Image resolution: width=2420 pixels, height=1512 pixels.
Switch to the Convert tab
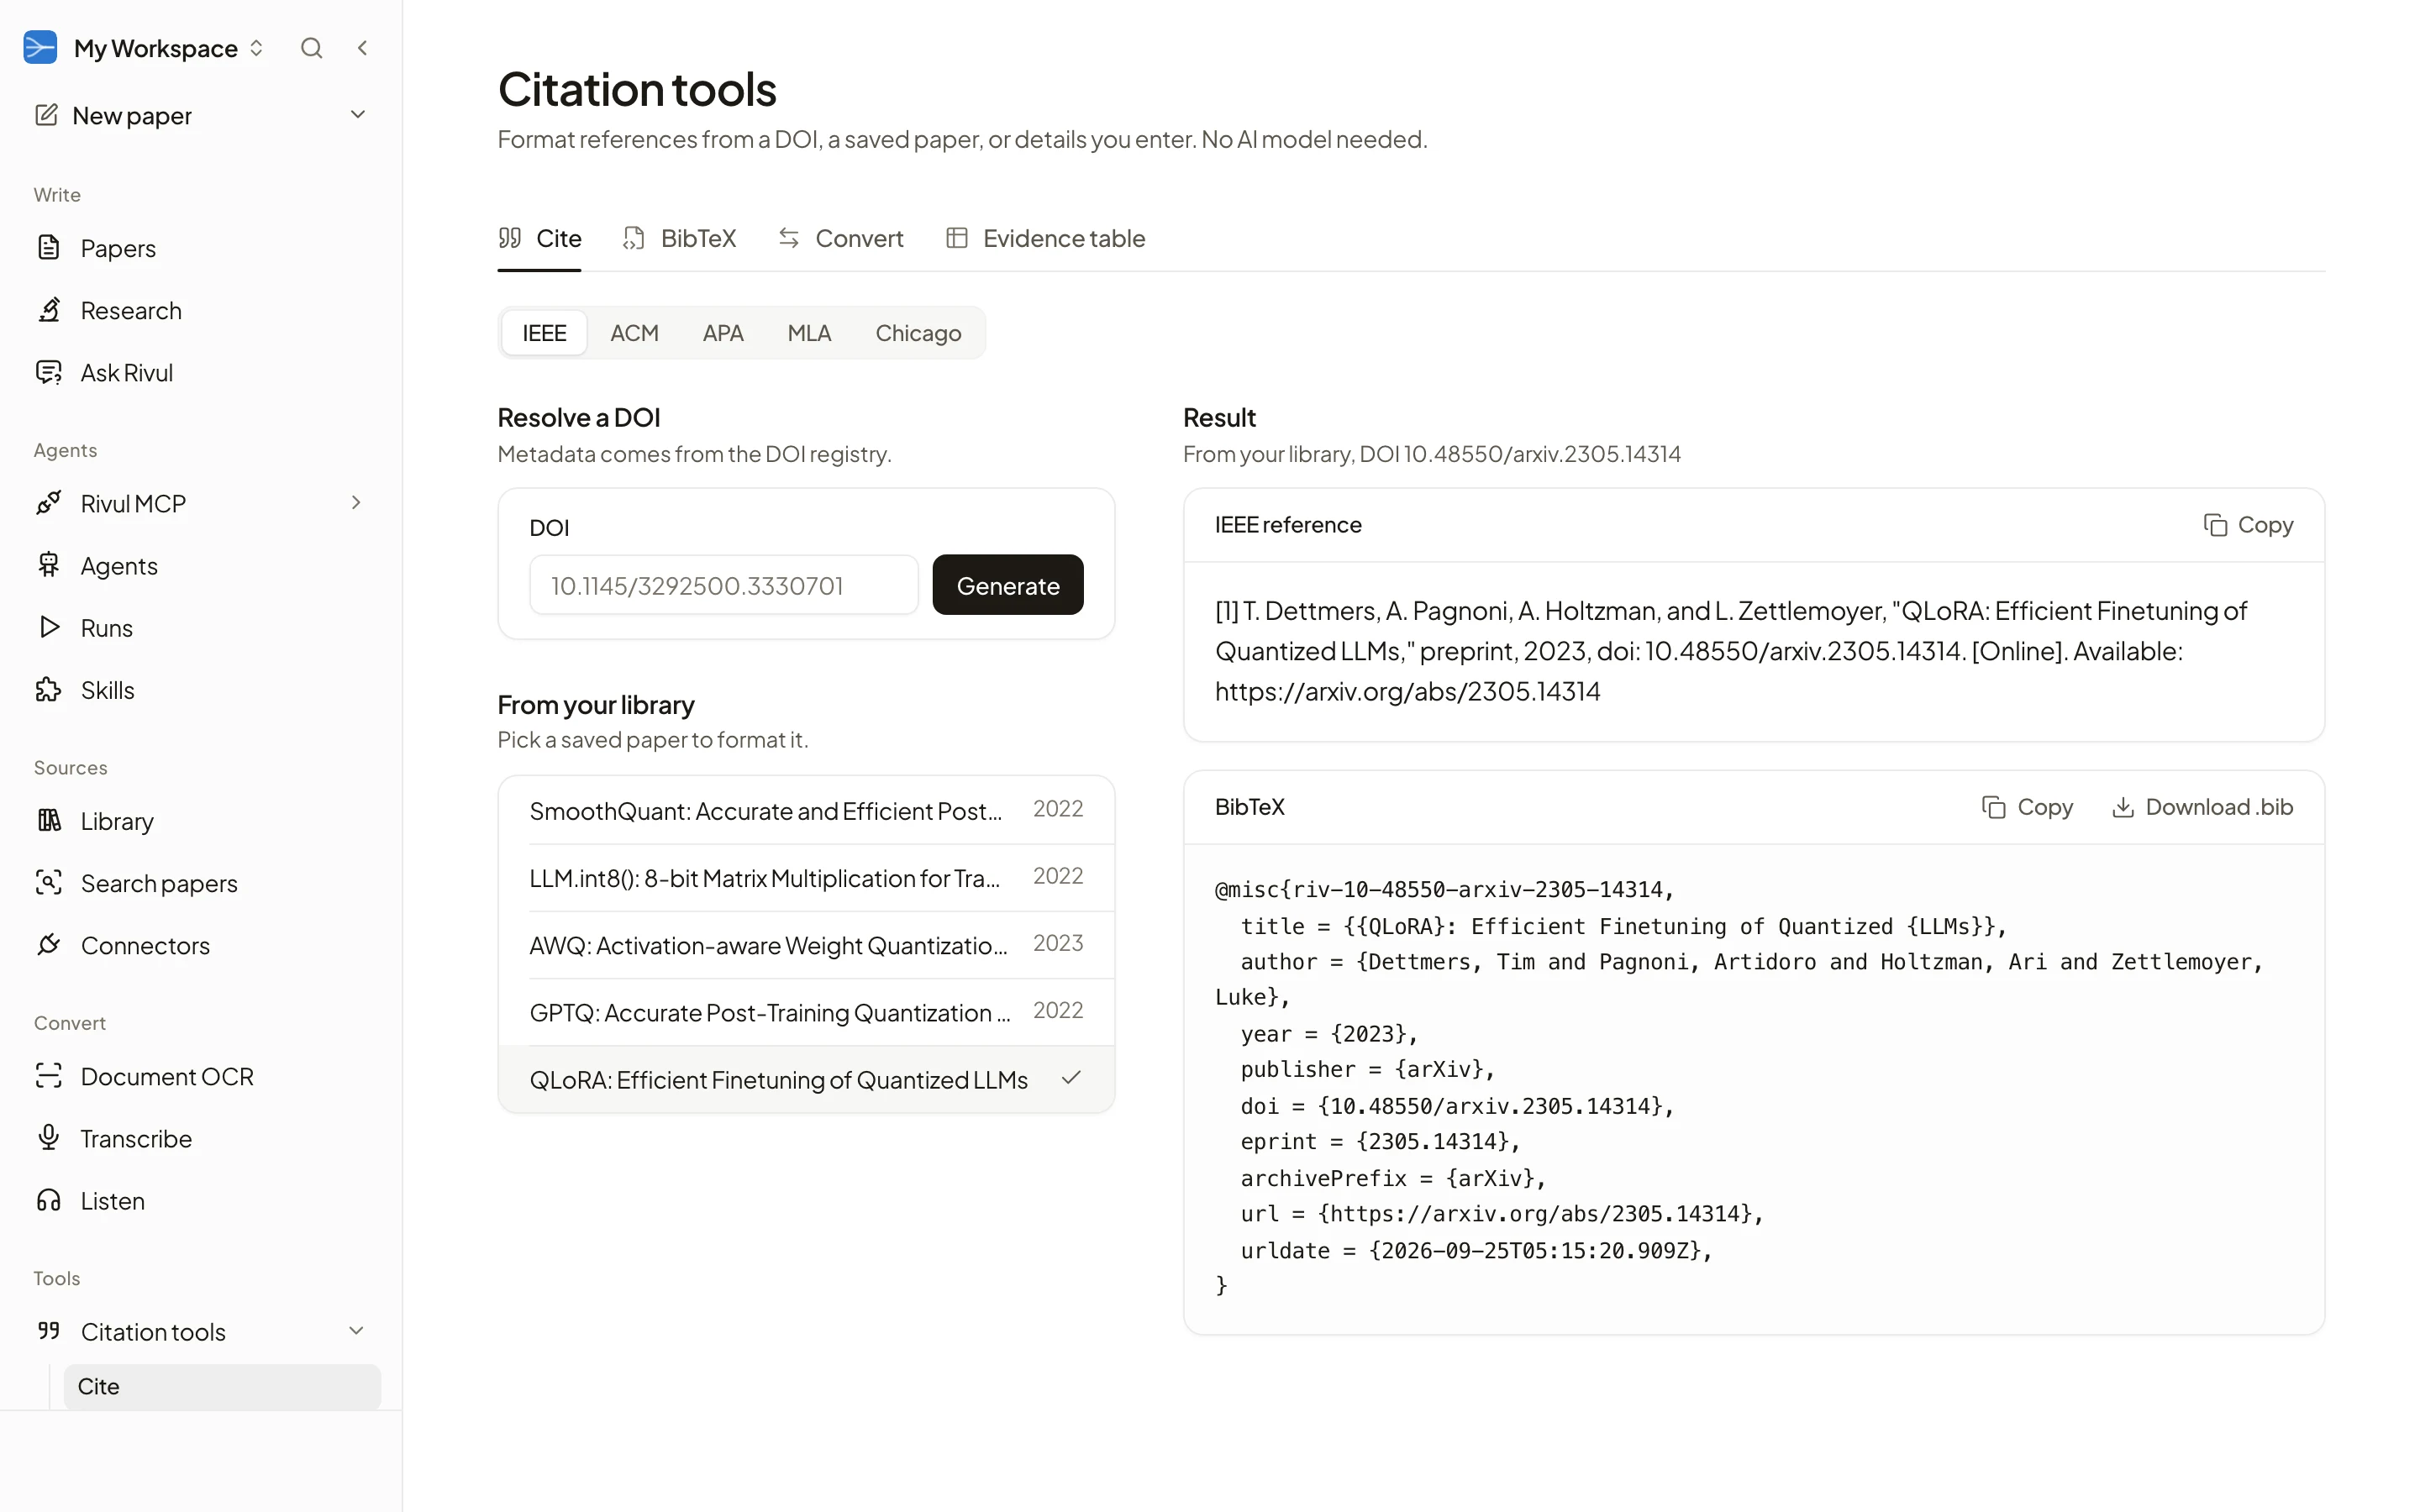pos(840,238)
